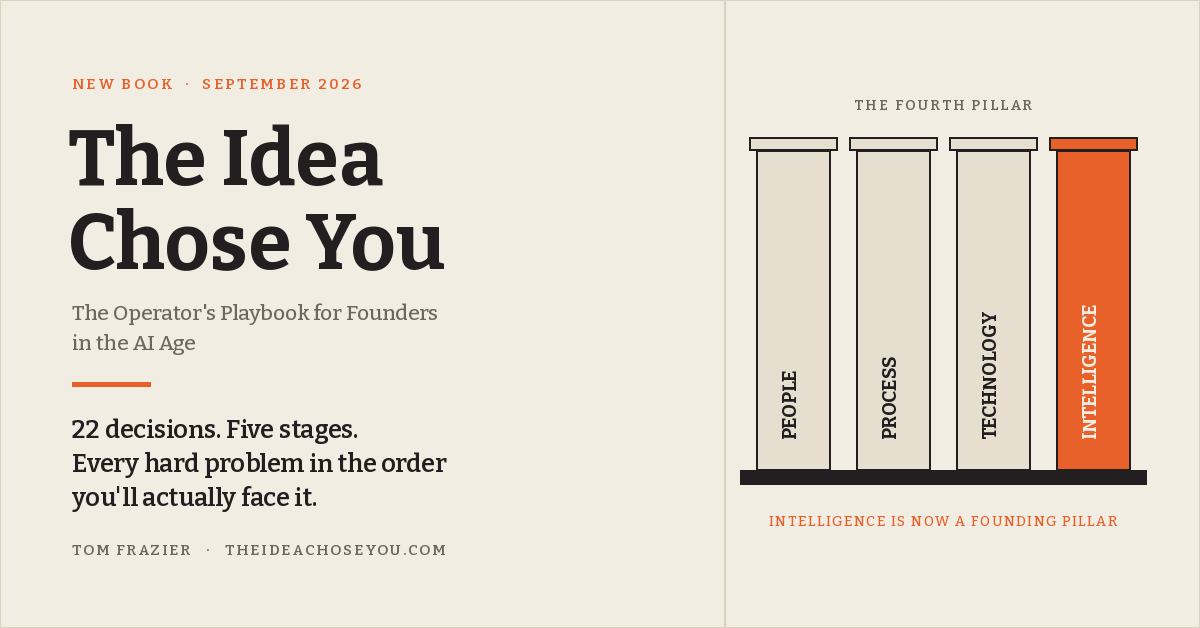This screenshot has height=628, width=1200.
Task: Click the 22 decisions. Five stages. text
Action: (215, 430)
